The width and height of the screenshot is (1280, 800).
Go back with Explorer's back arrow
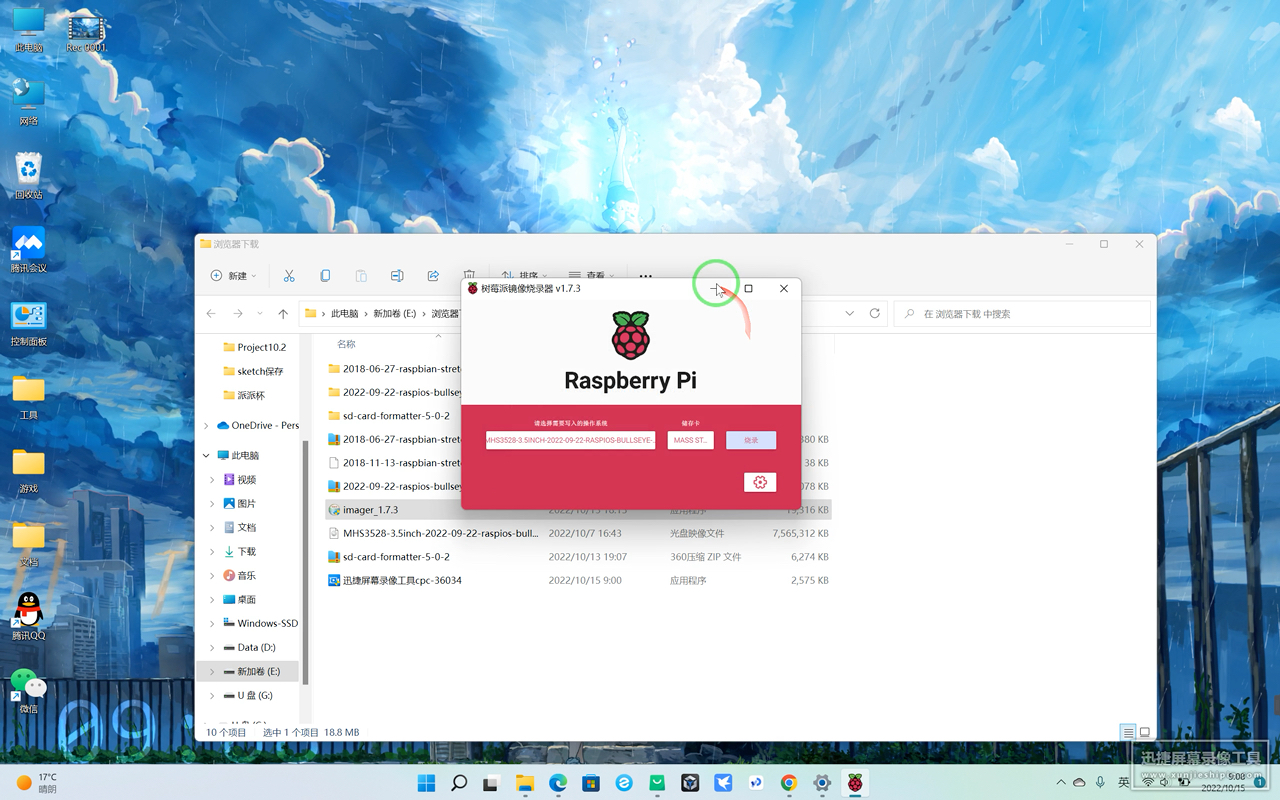tap(211, 314)
